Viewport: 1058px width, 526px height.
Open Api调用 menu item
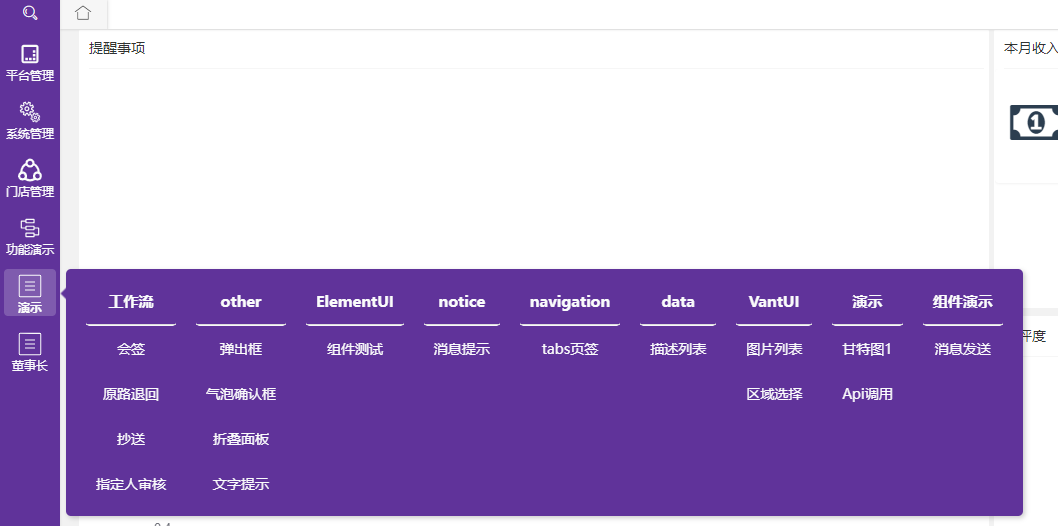[x=867, y=394]
